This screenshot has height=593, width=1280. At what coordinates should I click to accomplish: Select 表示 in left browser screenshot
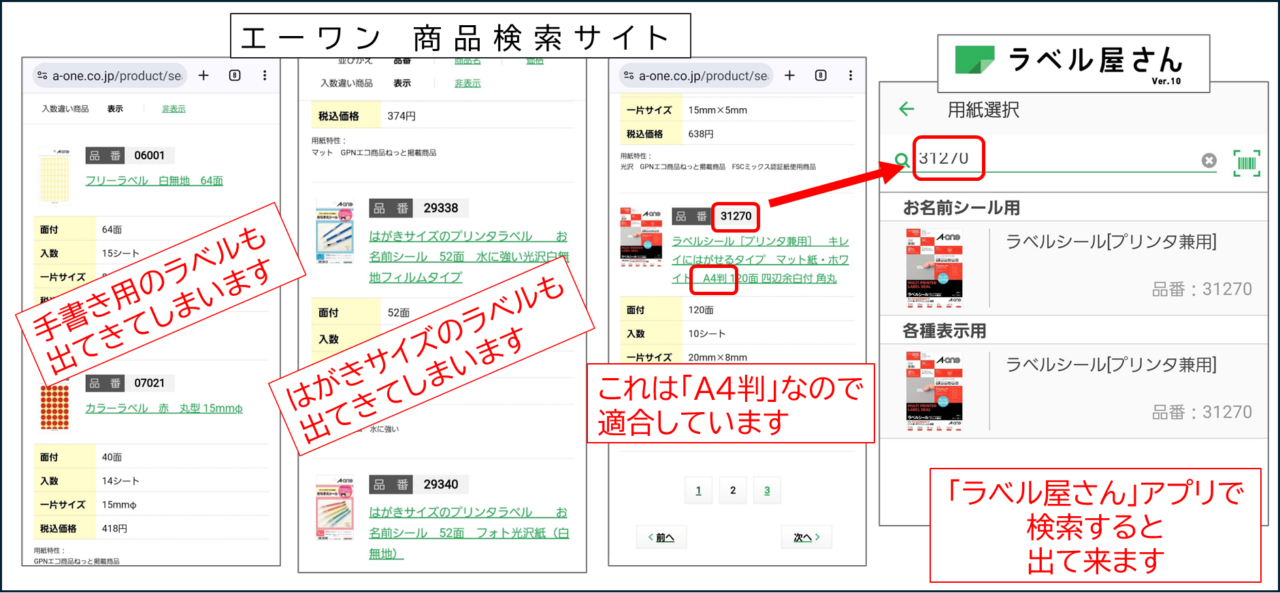(x=115, y=109)
